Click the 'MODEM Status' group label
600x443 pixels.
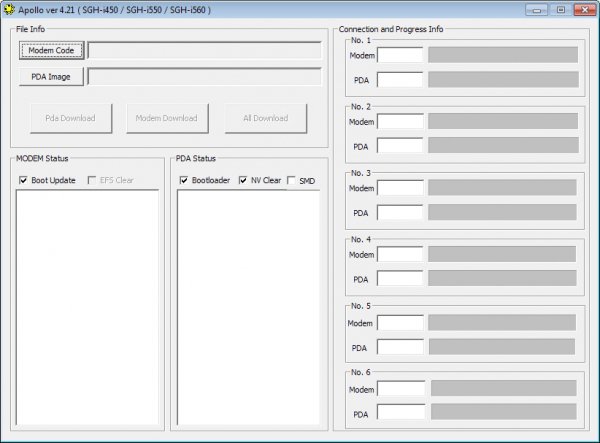tap(42, 158)
